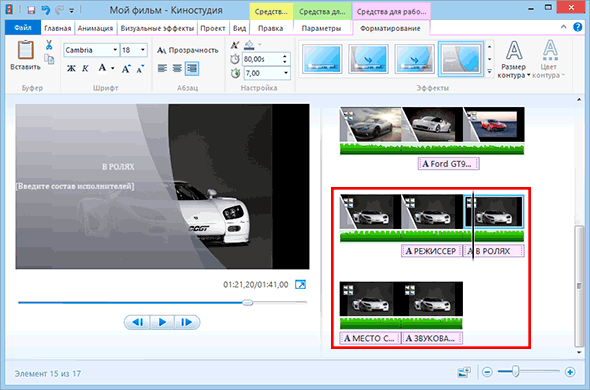
Task: Change thumbnail size icon in the status bar
Action: point(464,373)
